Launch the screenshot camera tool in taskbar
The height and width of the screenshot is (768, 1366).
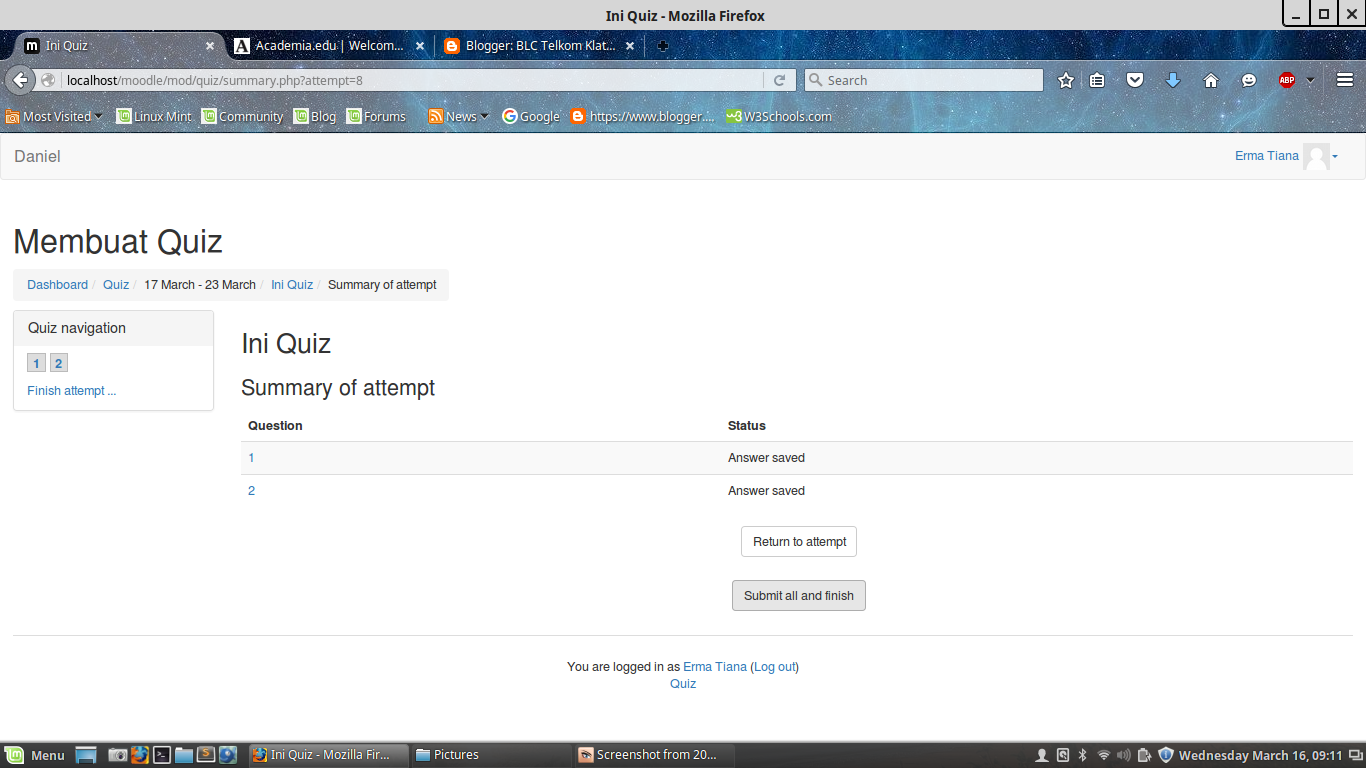point(117,755)
